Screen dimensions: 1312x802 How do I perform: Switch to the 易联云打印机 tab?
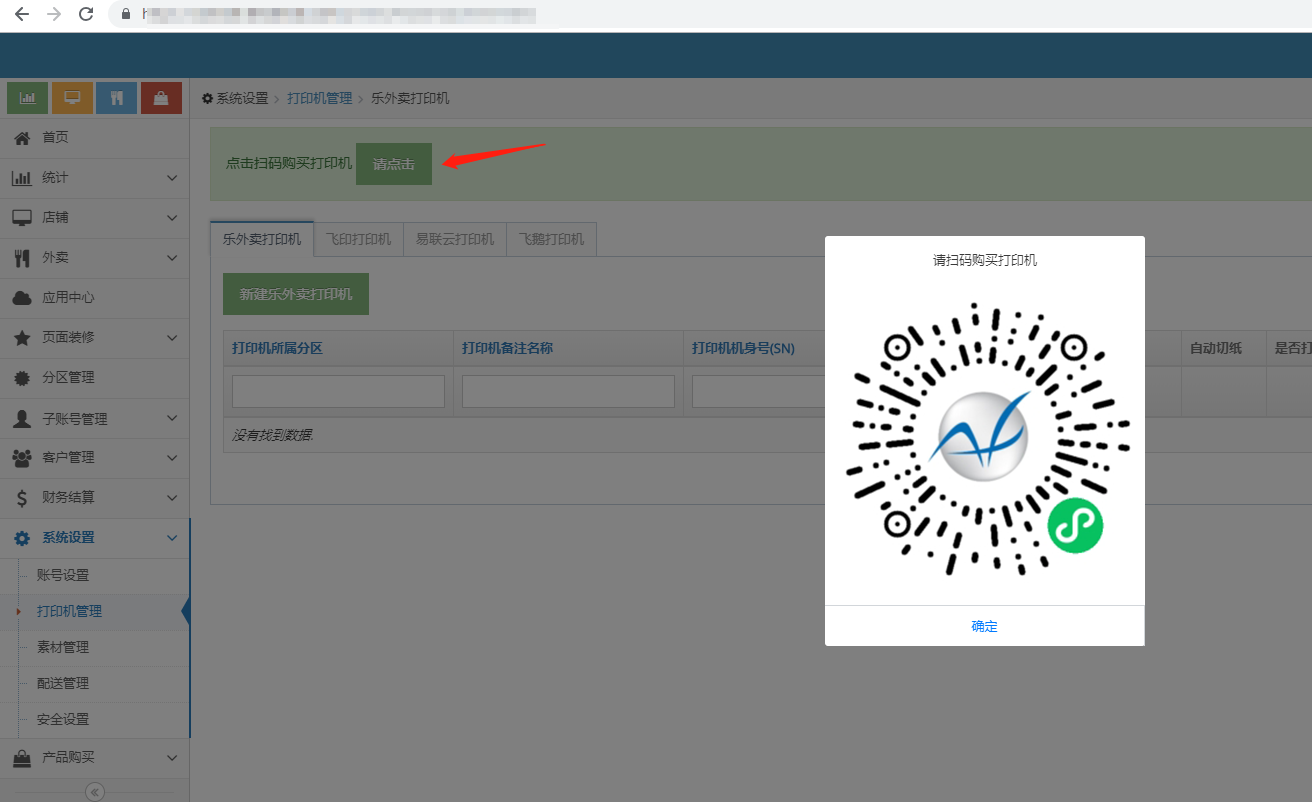click(x=455, y=239)
